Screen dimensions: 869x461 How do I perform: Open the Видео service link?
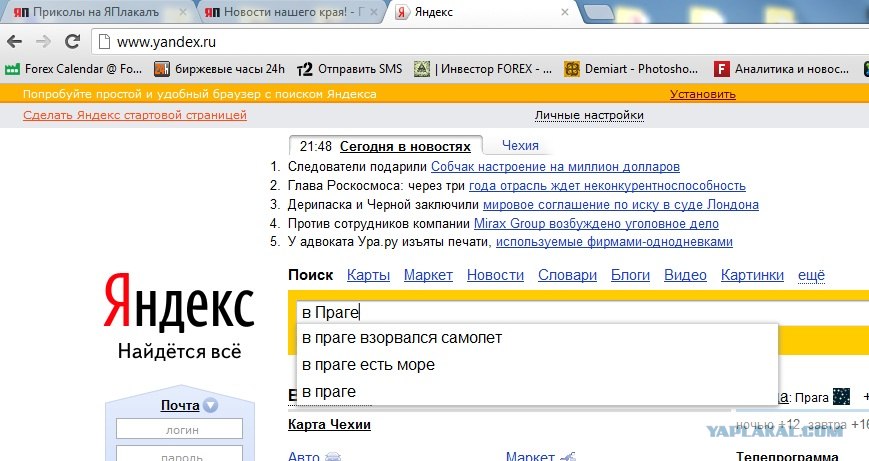point(686,275)
